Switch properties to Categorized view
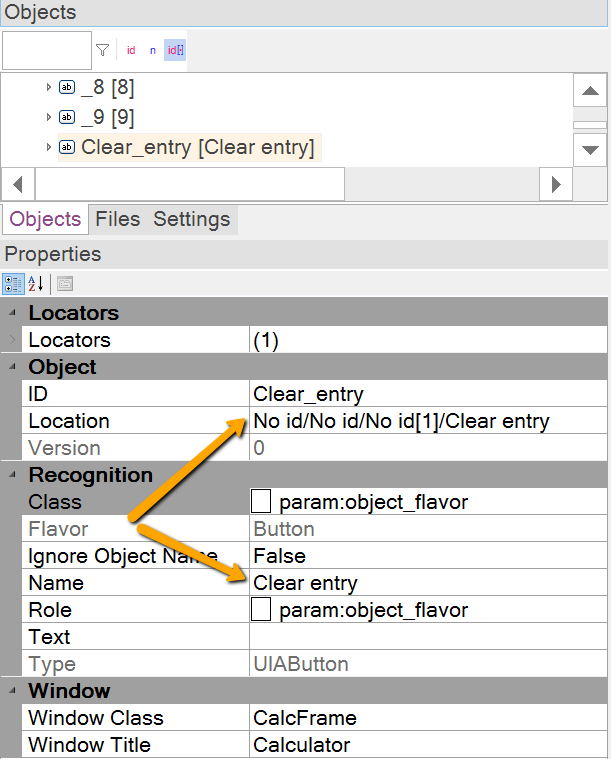Image resolution: width=611 pixels, height=759 pixels. (x=13, y=284)
